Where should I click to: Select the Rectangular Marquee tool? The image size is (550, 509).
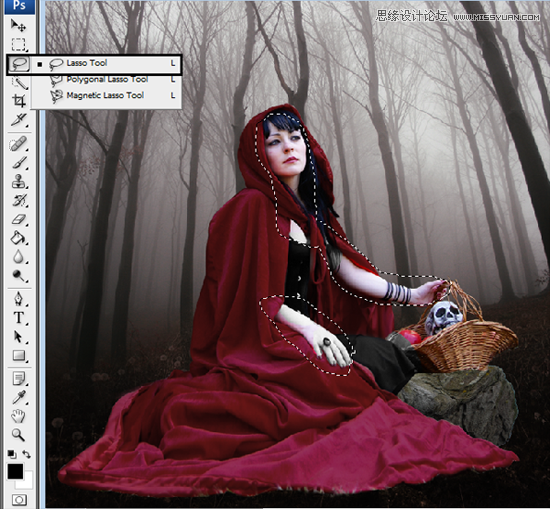19,45
